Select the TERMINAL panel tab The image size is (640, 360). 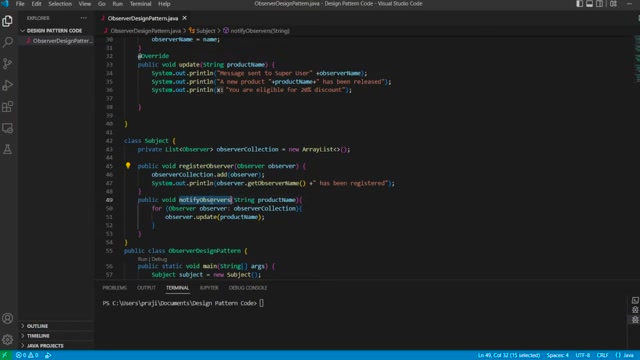[x=178, y=288]
